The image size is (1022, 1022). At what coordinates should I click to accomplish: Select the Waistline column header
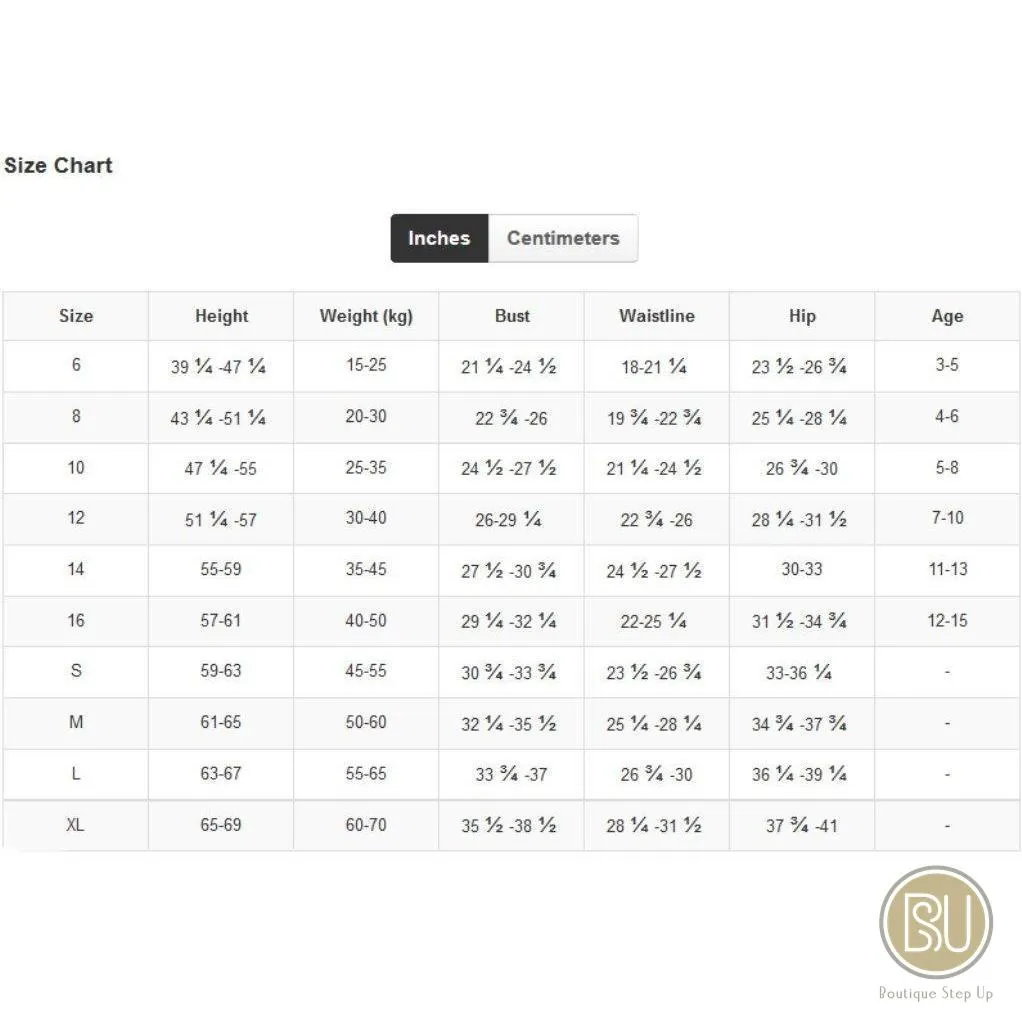point(657,316)
